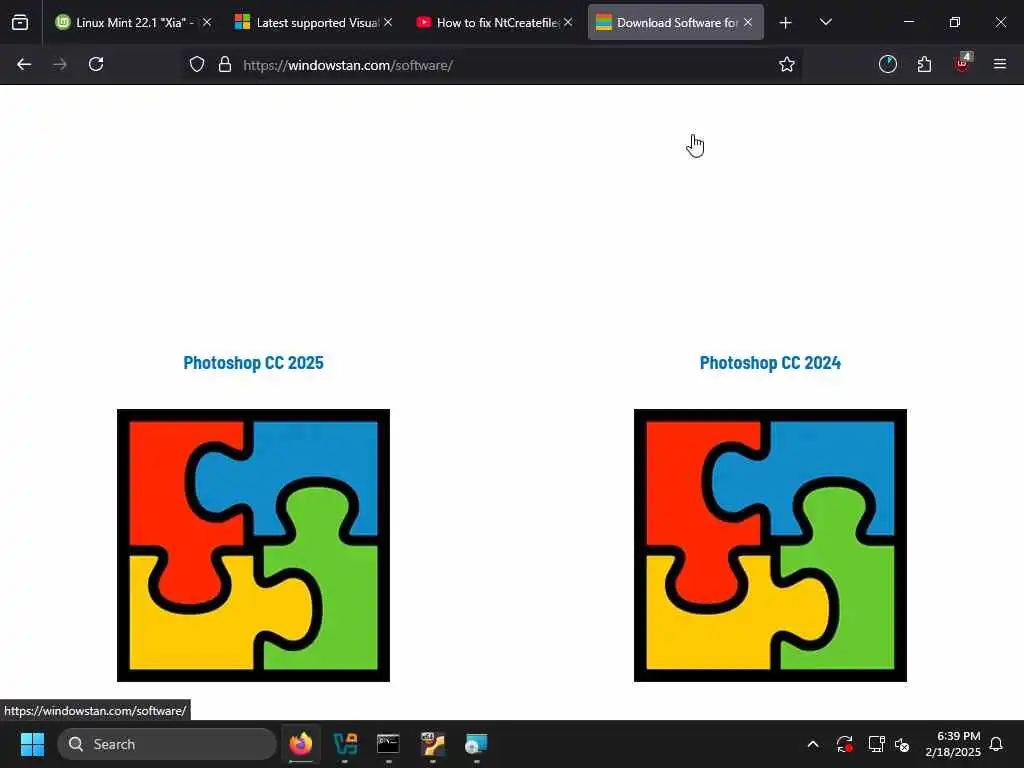The image size is (1024, 768).
Task: Expand the list all tabs chevron
Action: click(x=825, y=22)
